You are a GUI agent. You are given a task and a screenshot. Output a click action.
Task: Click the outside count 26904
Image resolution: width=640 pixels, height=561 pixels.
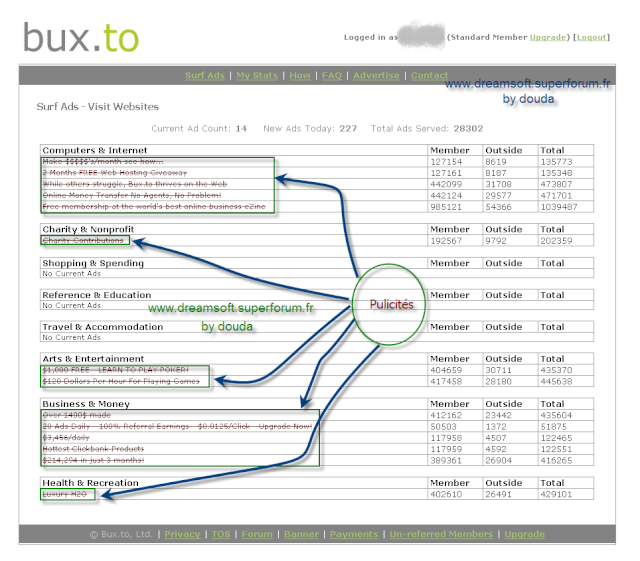pos(498,461)
